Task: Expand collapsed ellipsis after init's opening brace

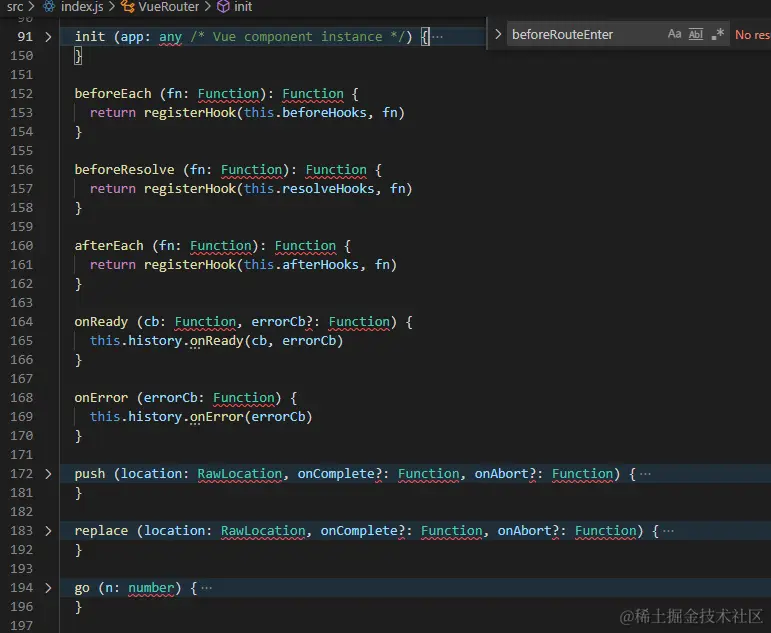Action: [x=437, y=36]
